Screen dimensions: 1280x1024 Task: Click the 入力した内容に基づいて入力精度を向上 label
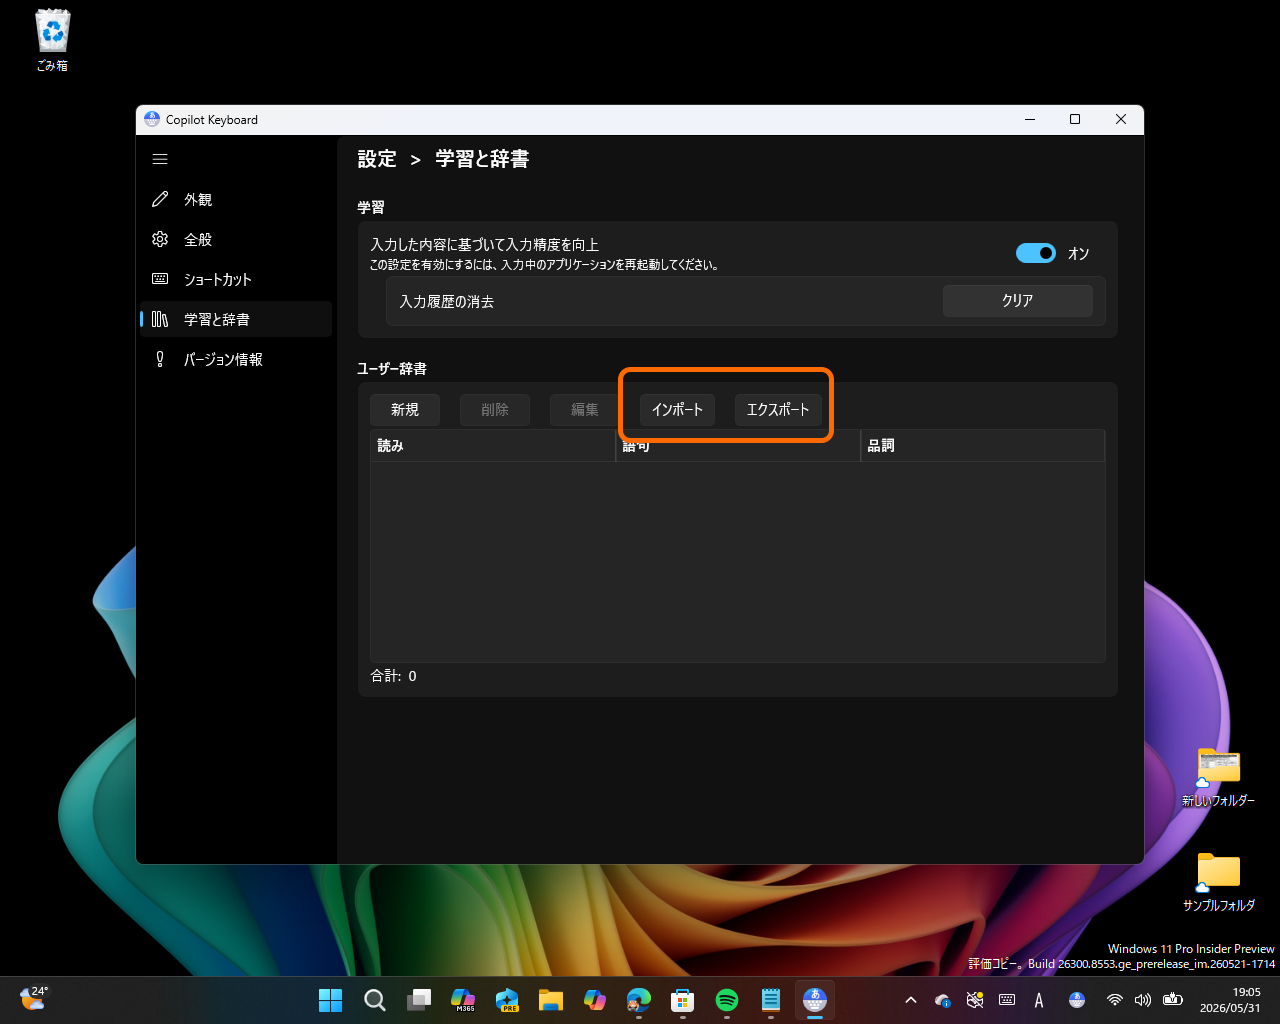coord(485,245)
